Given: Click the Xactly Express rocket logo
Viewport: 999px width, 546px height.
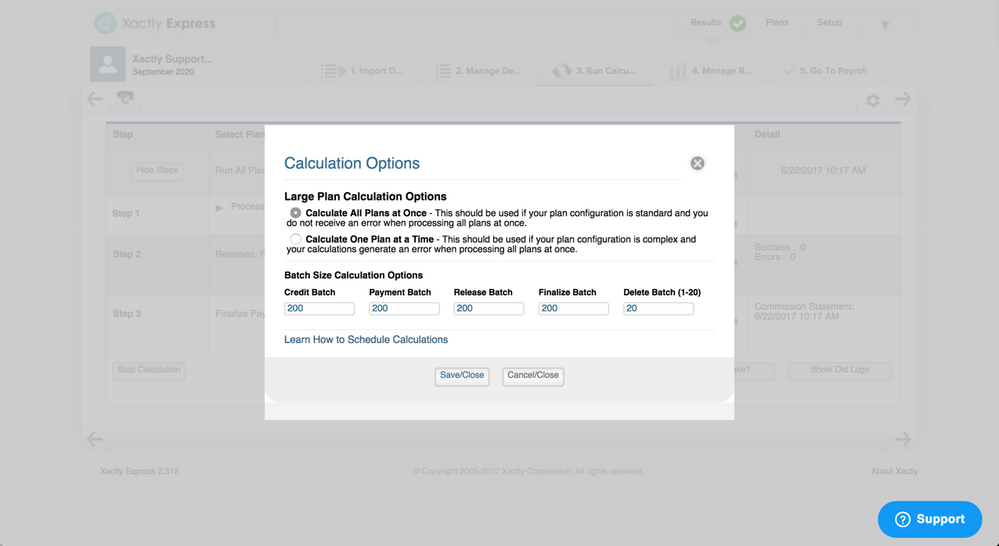Looking at the screenshot, I should pos(105,24).
